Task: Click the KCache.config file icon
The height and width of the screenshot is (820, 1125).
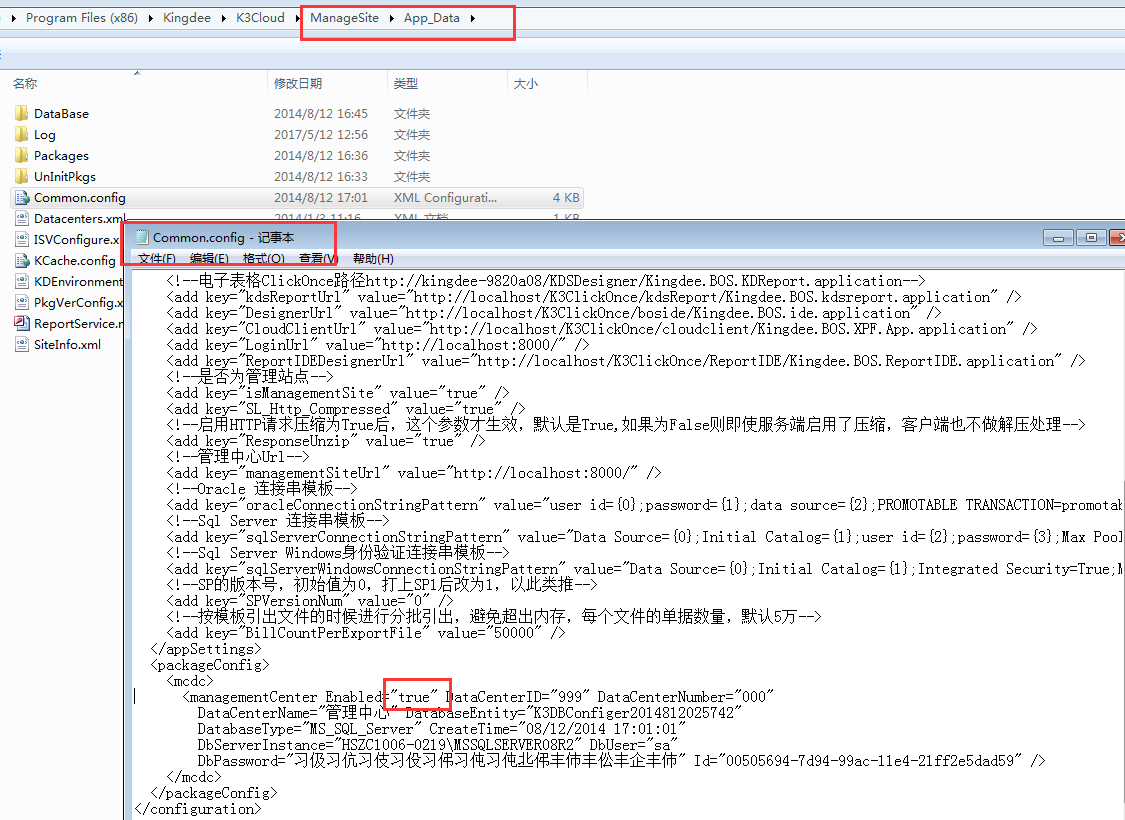Action: tap(22, 260)
